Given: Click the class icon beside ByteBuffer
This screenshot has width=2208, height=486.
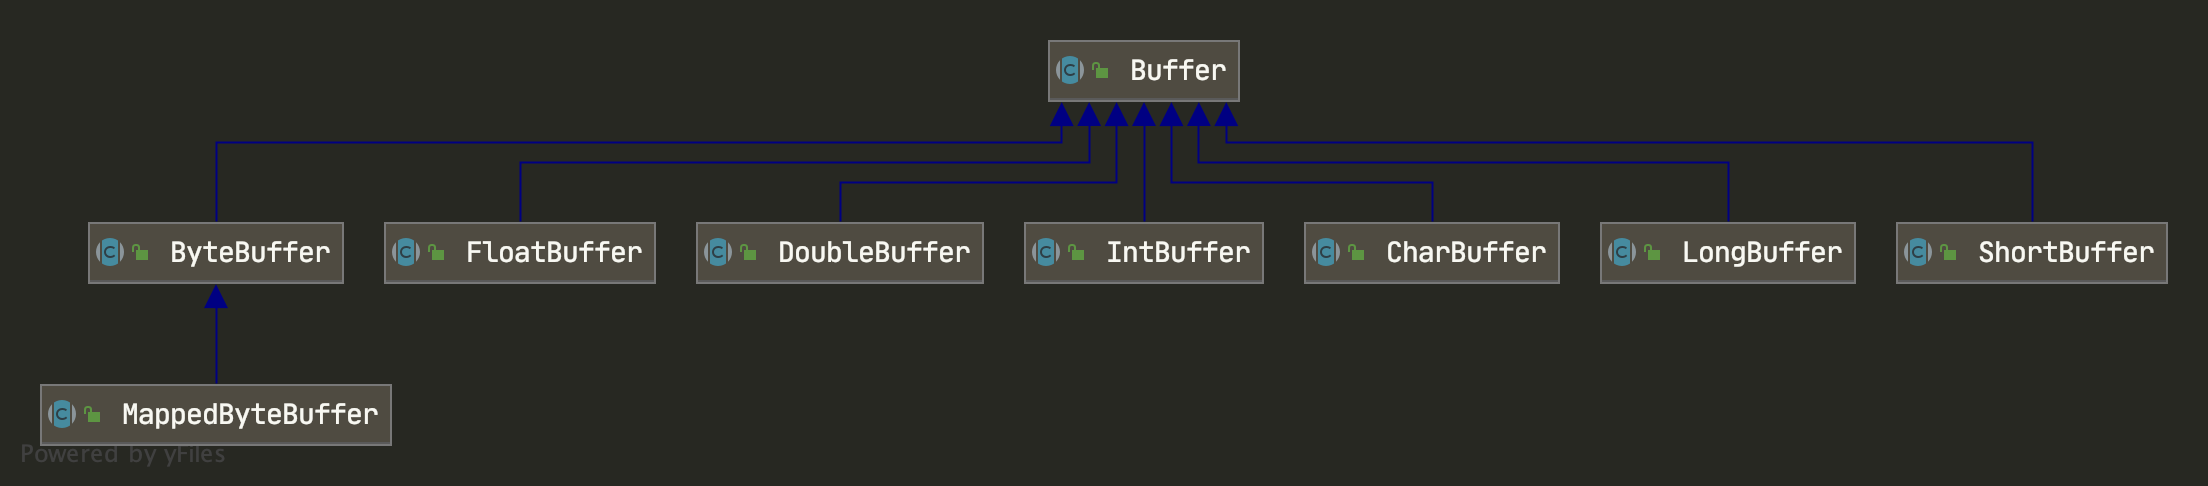Looking at the screenshot, I should pyautogui.click(x=110, y=252).
